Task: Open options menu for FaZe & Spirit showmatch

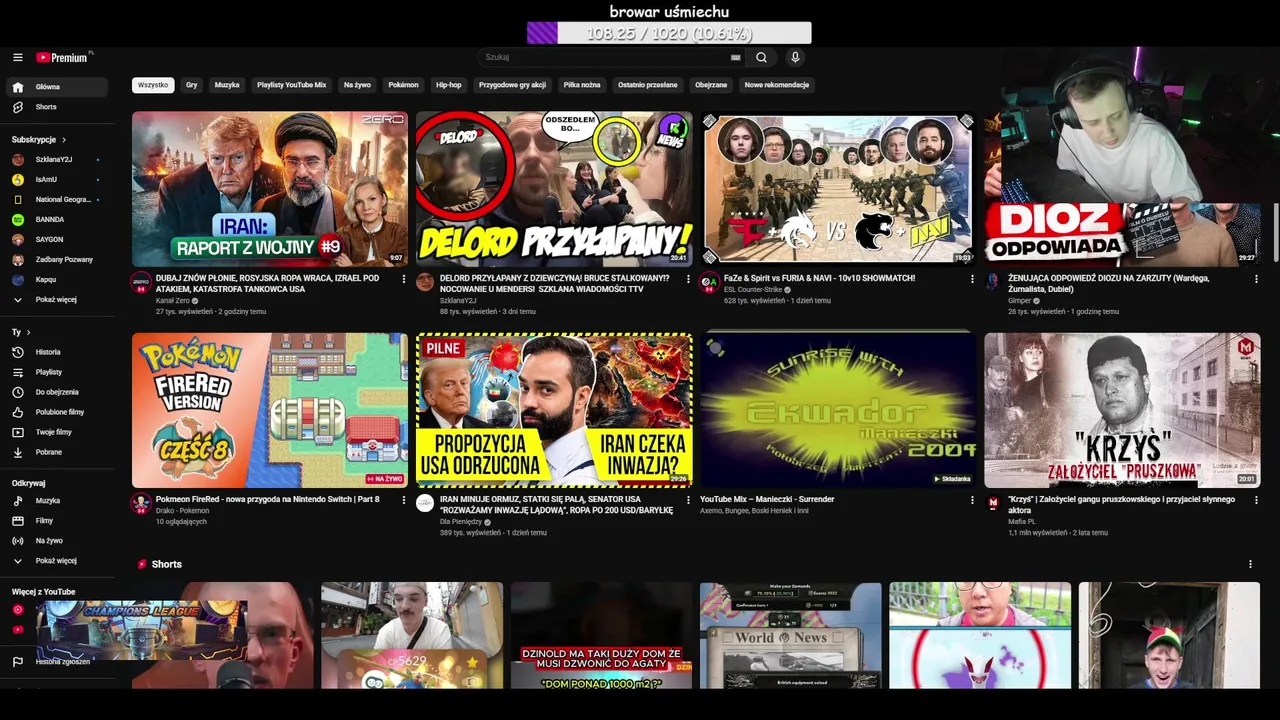Action: point(972,279)
